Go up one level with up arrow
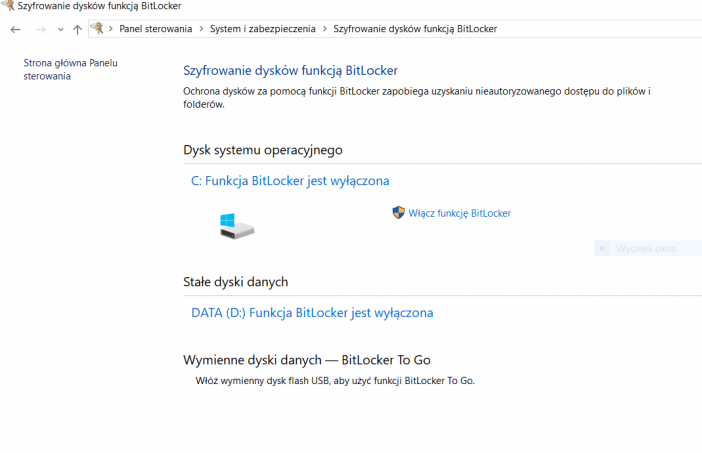Screen dimensions: 702x453 click(x=77, y=30)
